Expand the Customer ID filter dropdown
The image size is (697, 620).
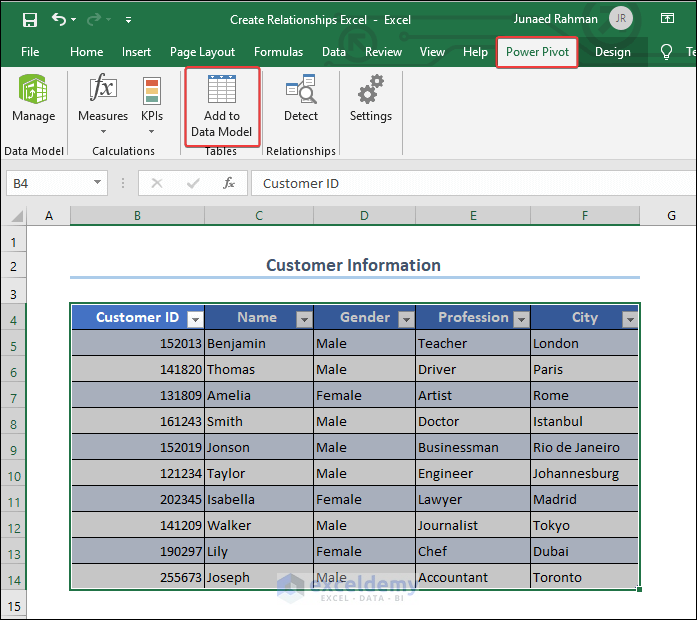click(195, 319)
